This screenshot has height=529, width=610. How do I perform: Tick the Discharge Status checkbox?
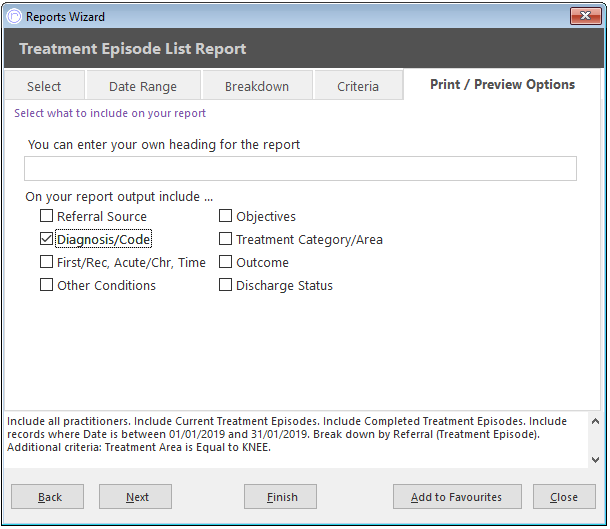pos(225,285)
